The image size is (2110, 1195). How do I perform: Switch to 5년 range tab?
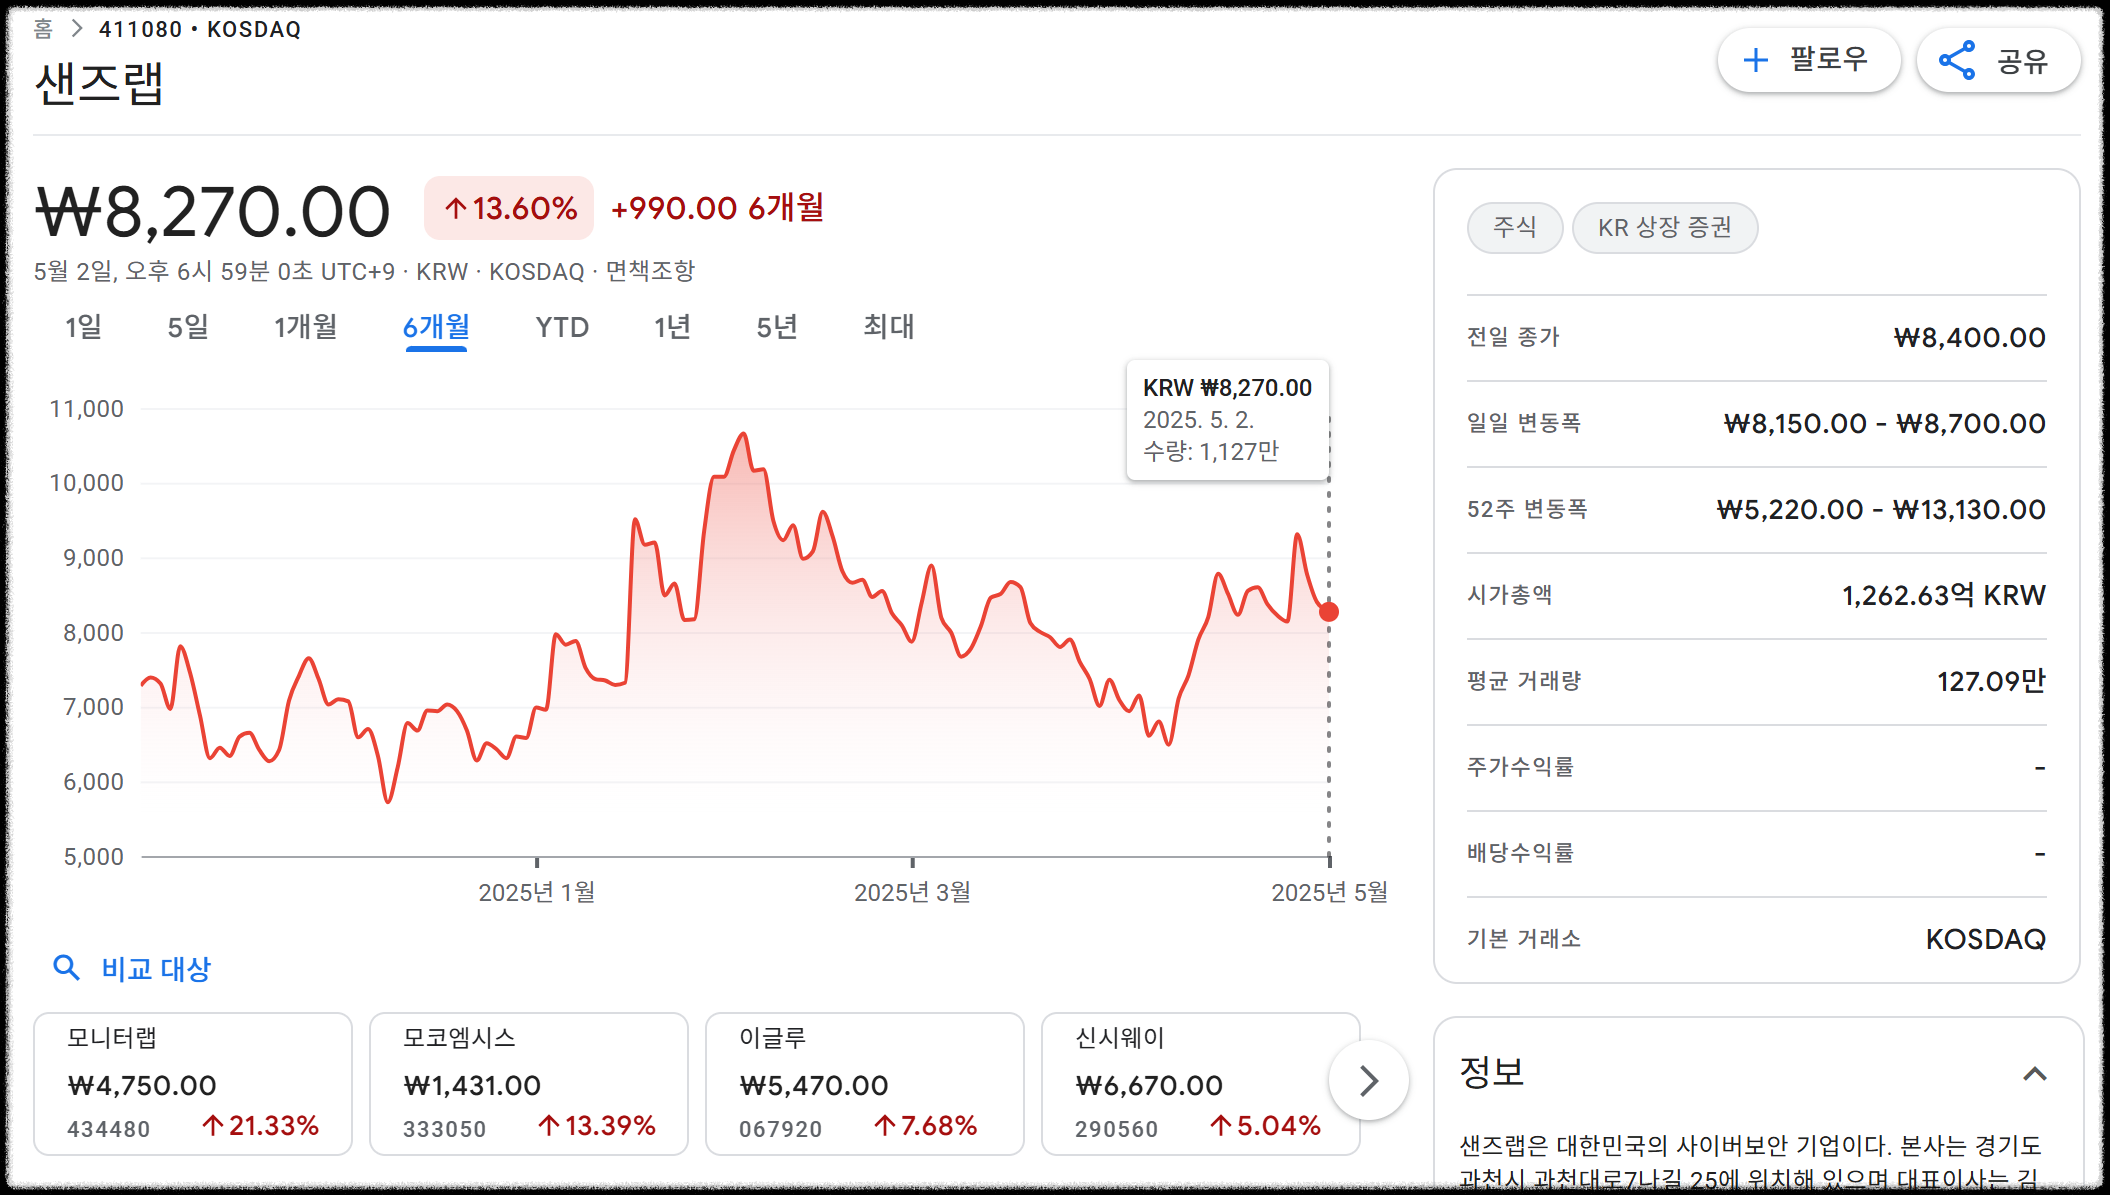pyautogui.click(x=777, y=327)
